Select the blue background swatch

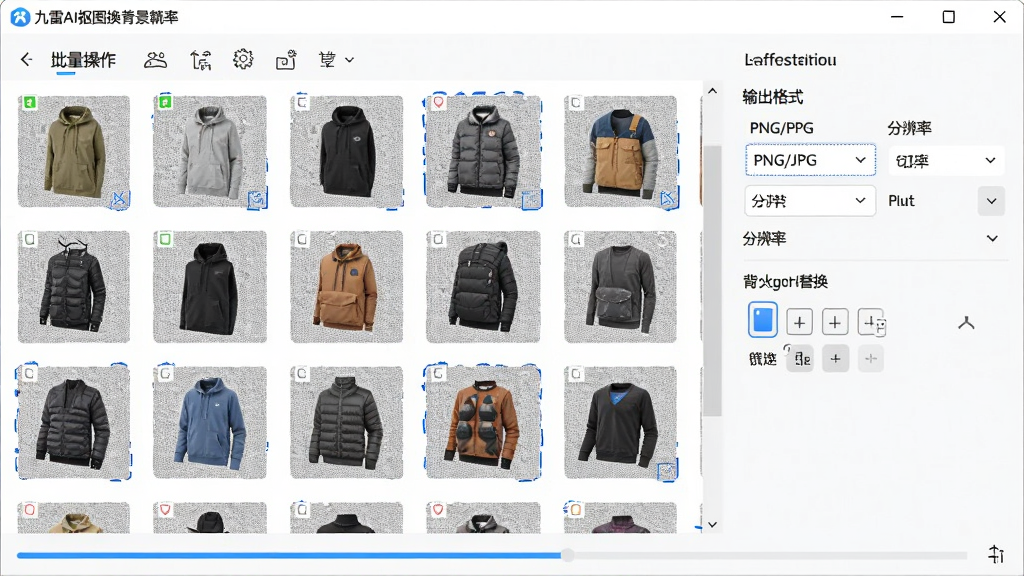click(x=763, y=320)
